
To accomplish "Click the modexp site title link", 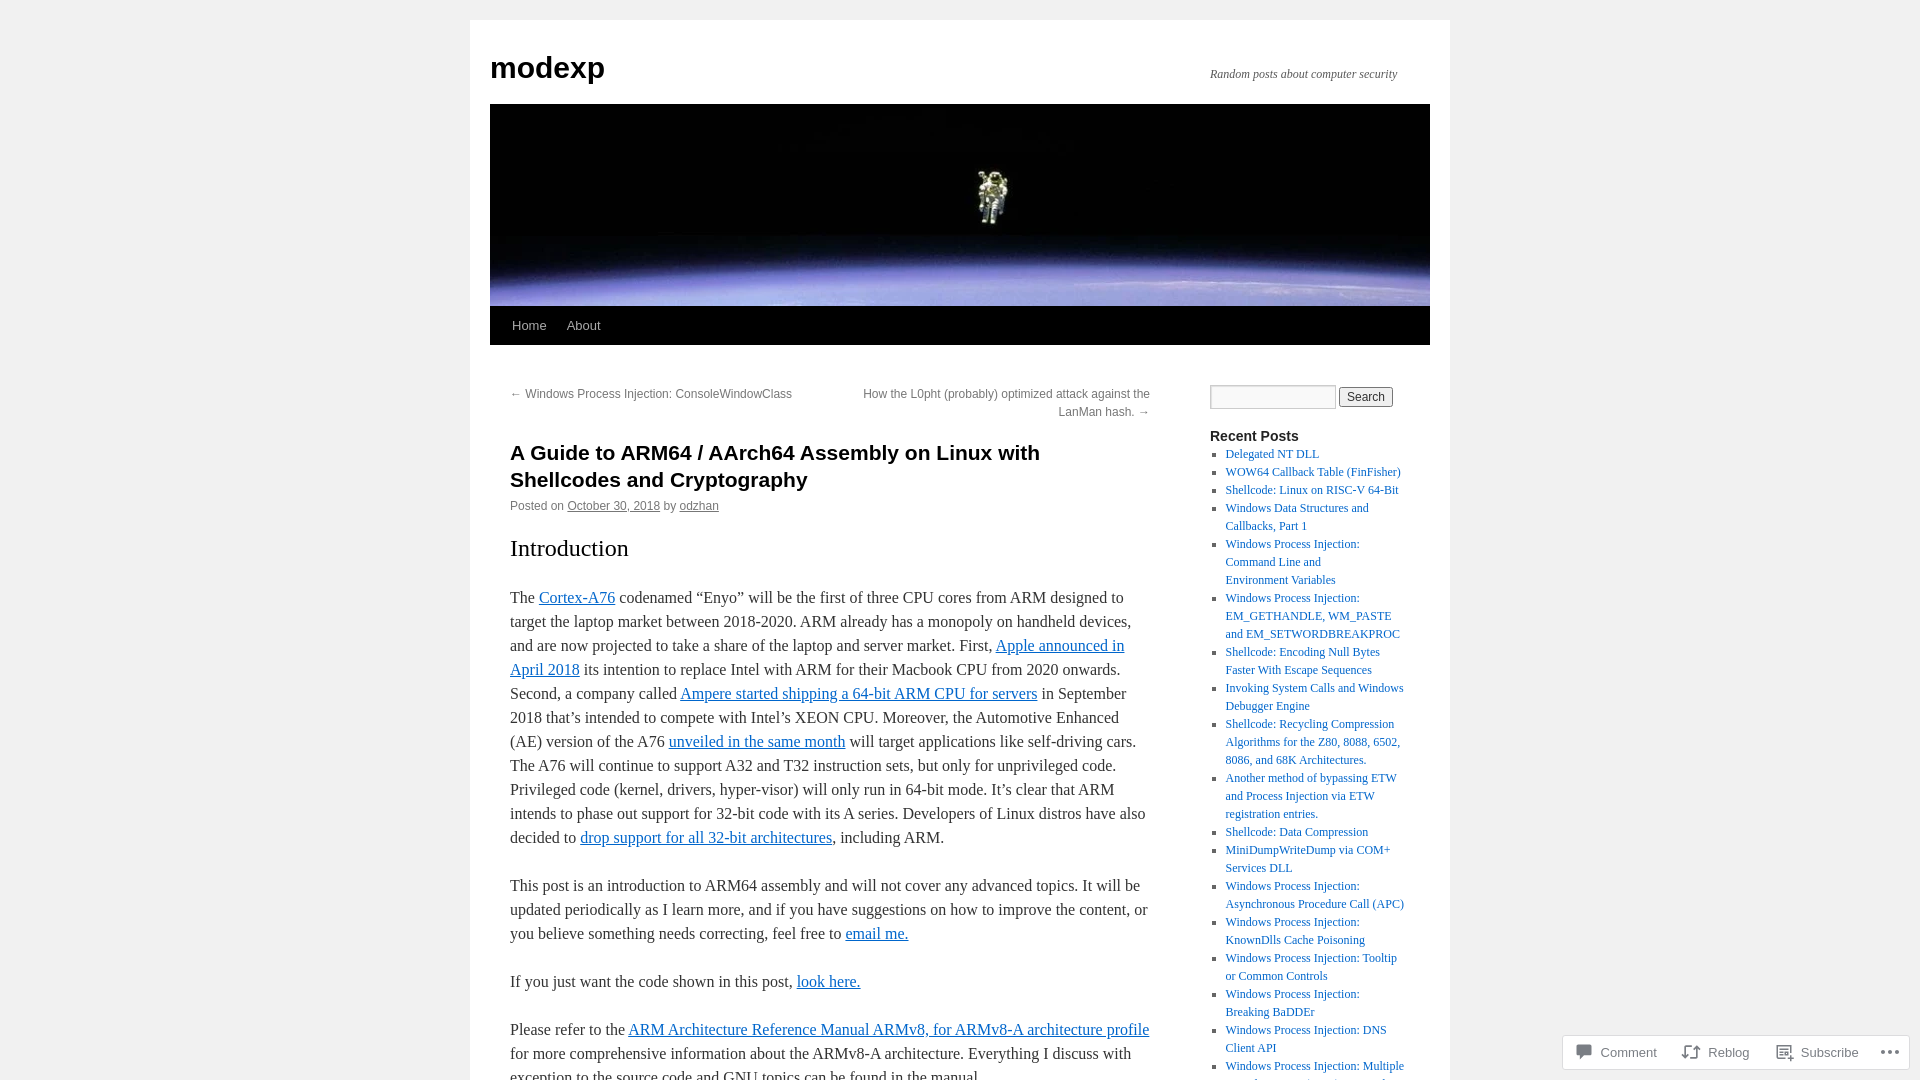I will pyautogui.click(x=547, y=66).
